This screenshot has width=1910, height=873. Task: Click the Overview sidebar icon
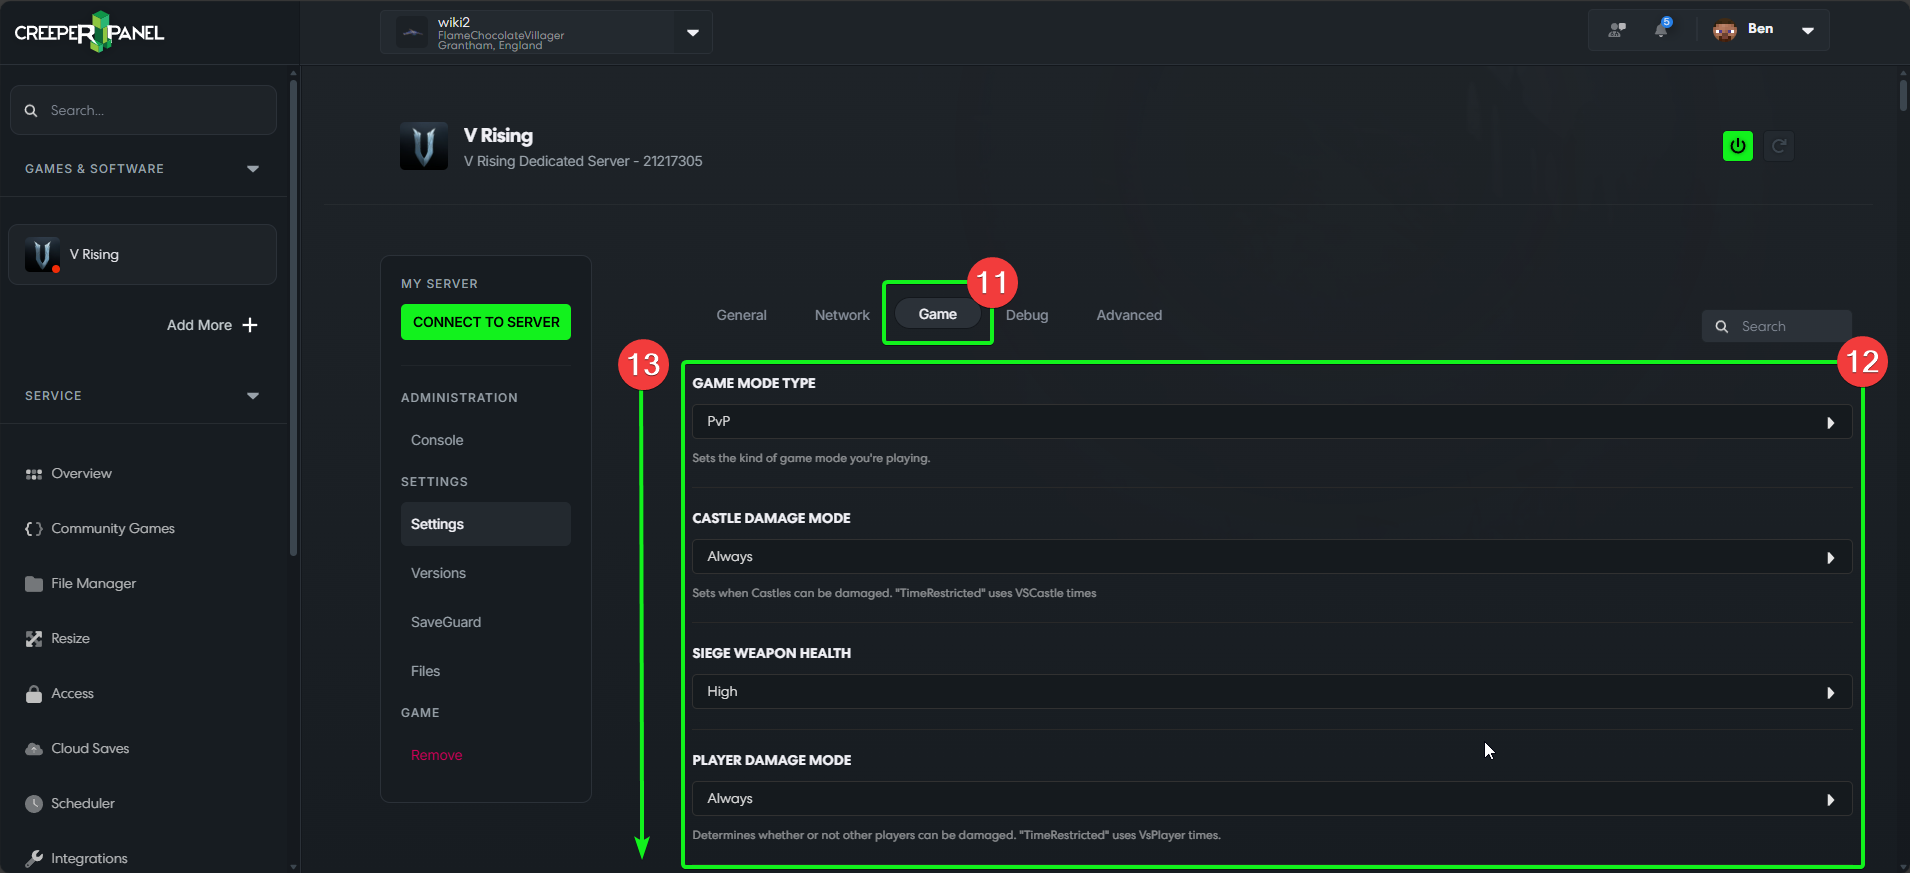point(34,474)
